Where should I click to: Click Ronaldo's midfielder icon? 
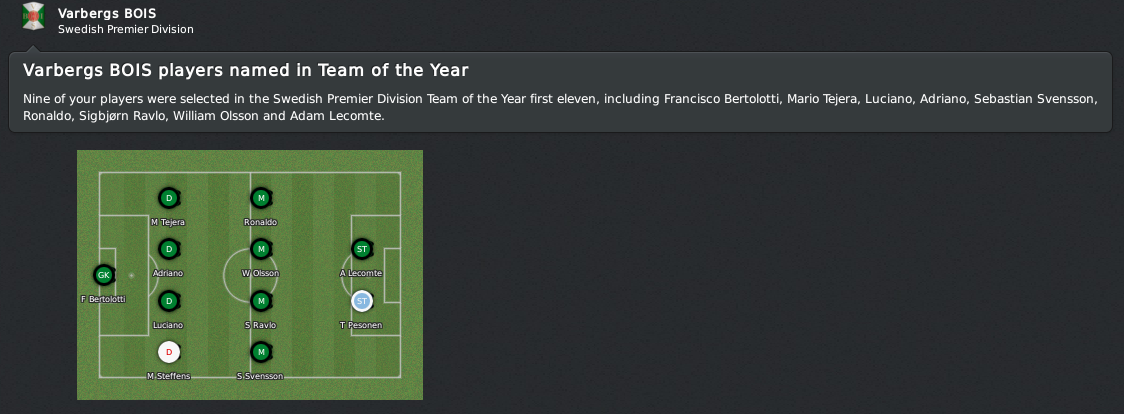click(x=261, y=198)
